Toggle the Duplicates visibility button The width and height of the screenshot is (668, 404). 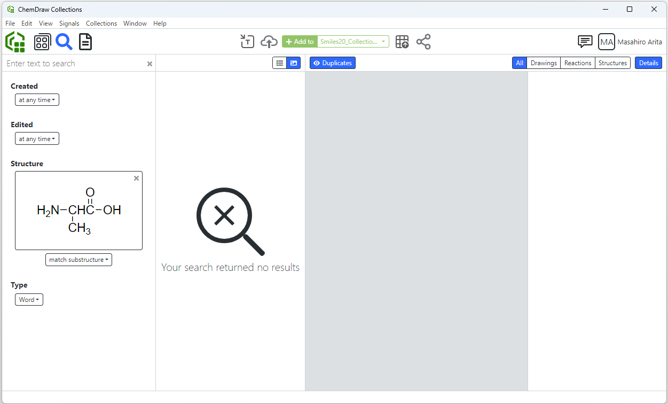[x=333, y=63]
